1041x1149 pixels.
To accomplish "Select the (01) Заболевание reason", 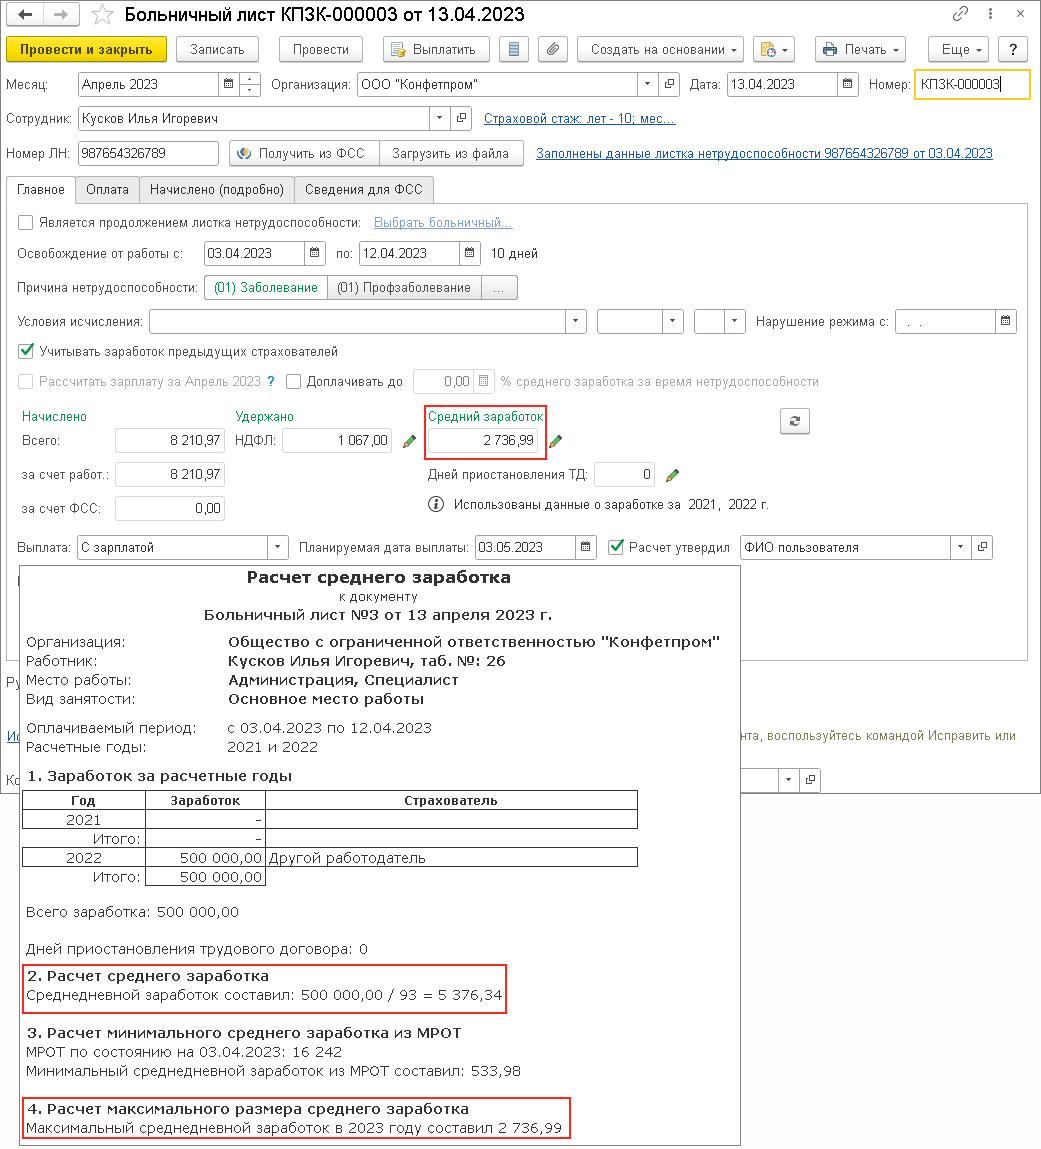I will [x=266, y=287].
